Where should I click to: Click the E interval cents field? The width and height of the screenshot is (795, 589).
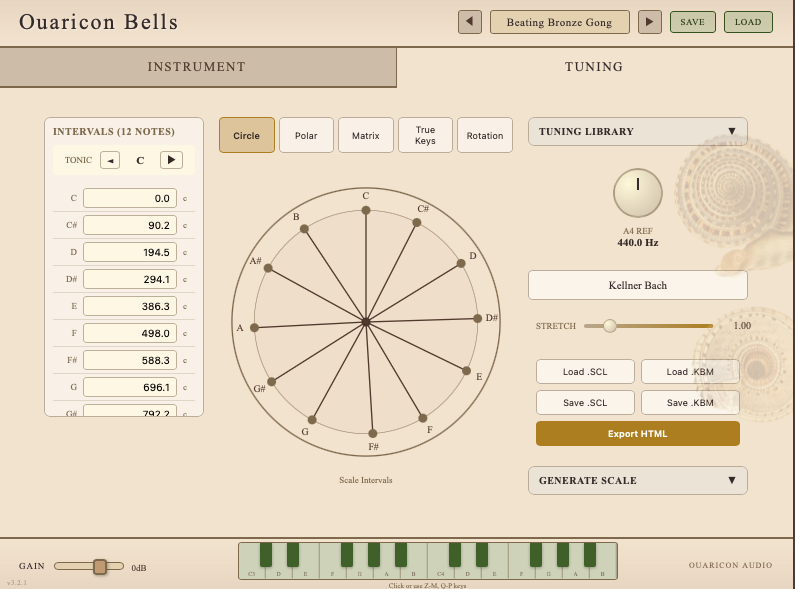pos(130,306)
